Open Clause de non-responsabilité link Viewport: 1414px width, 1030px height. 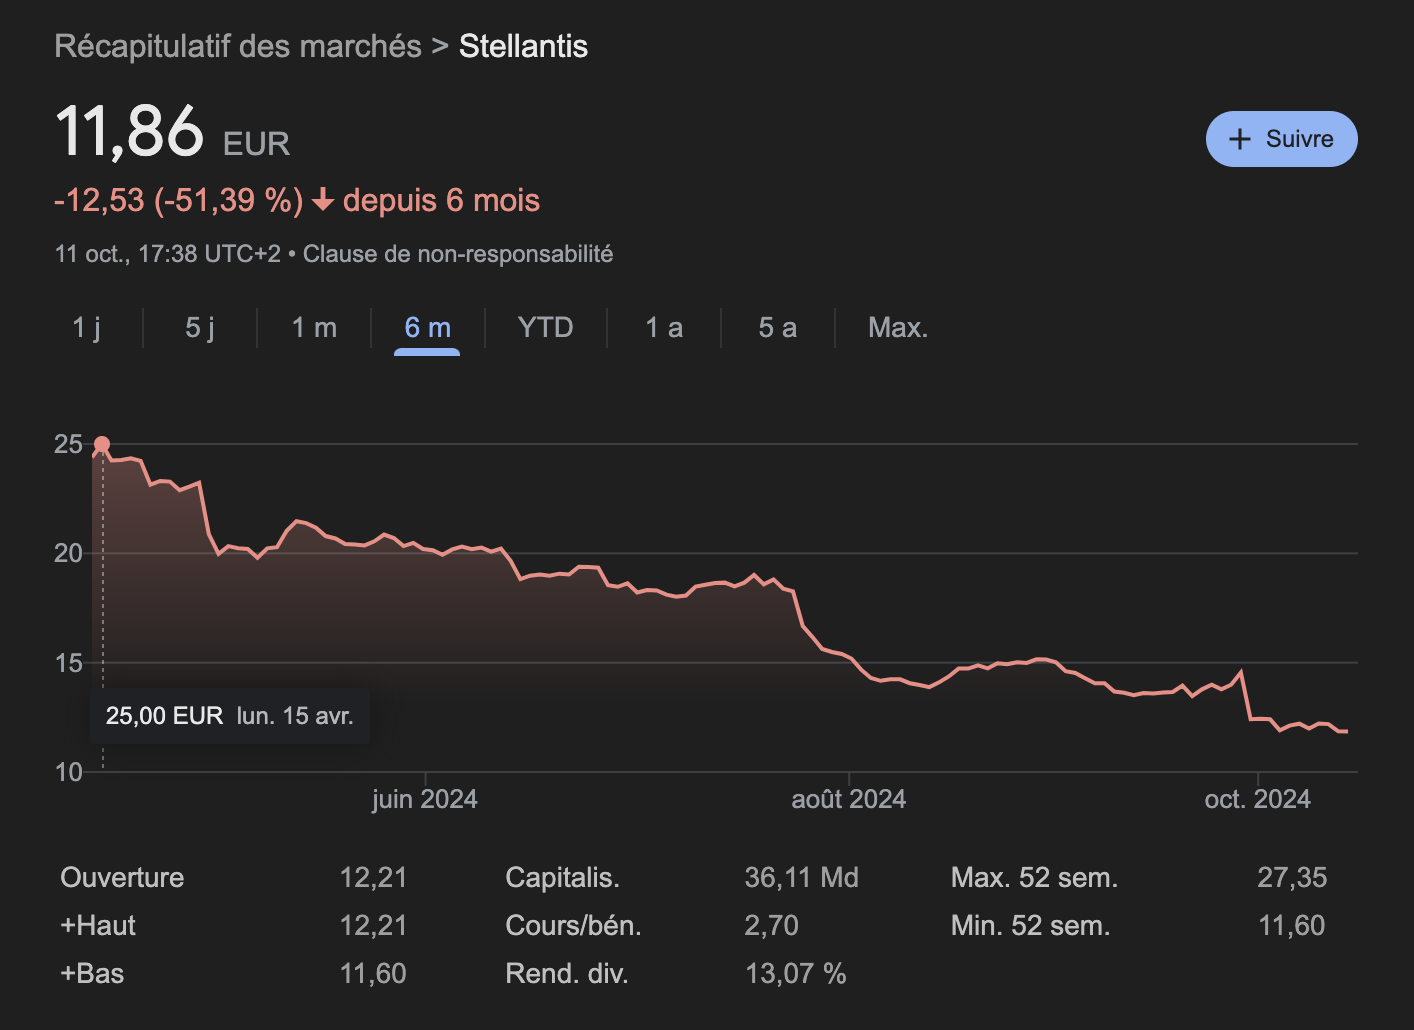click(x=458, y=254)
